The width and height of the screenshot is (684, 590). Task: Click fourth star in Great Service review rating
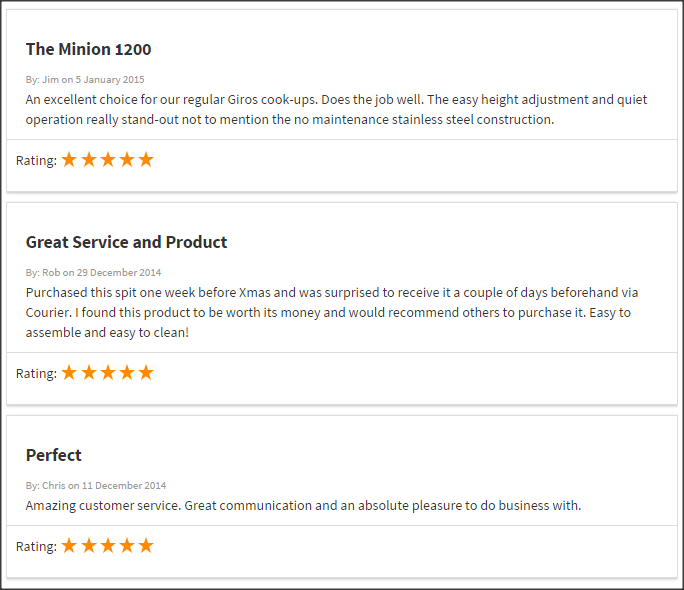[x=127, y=373]
